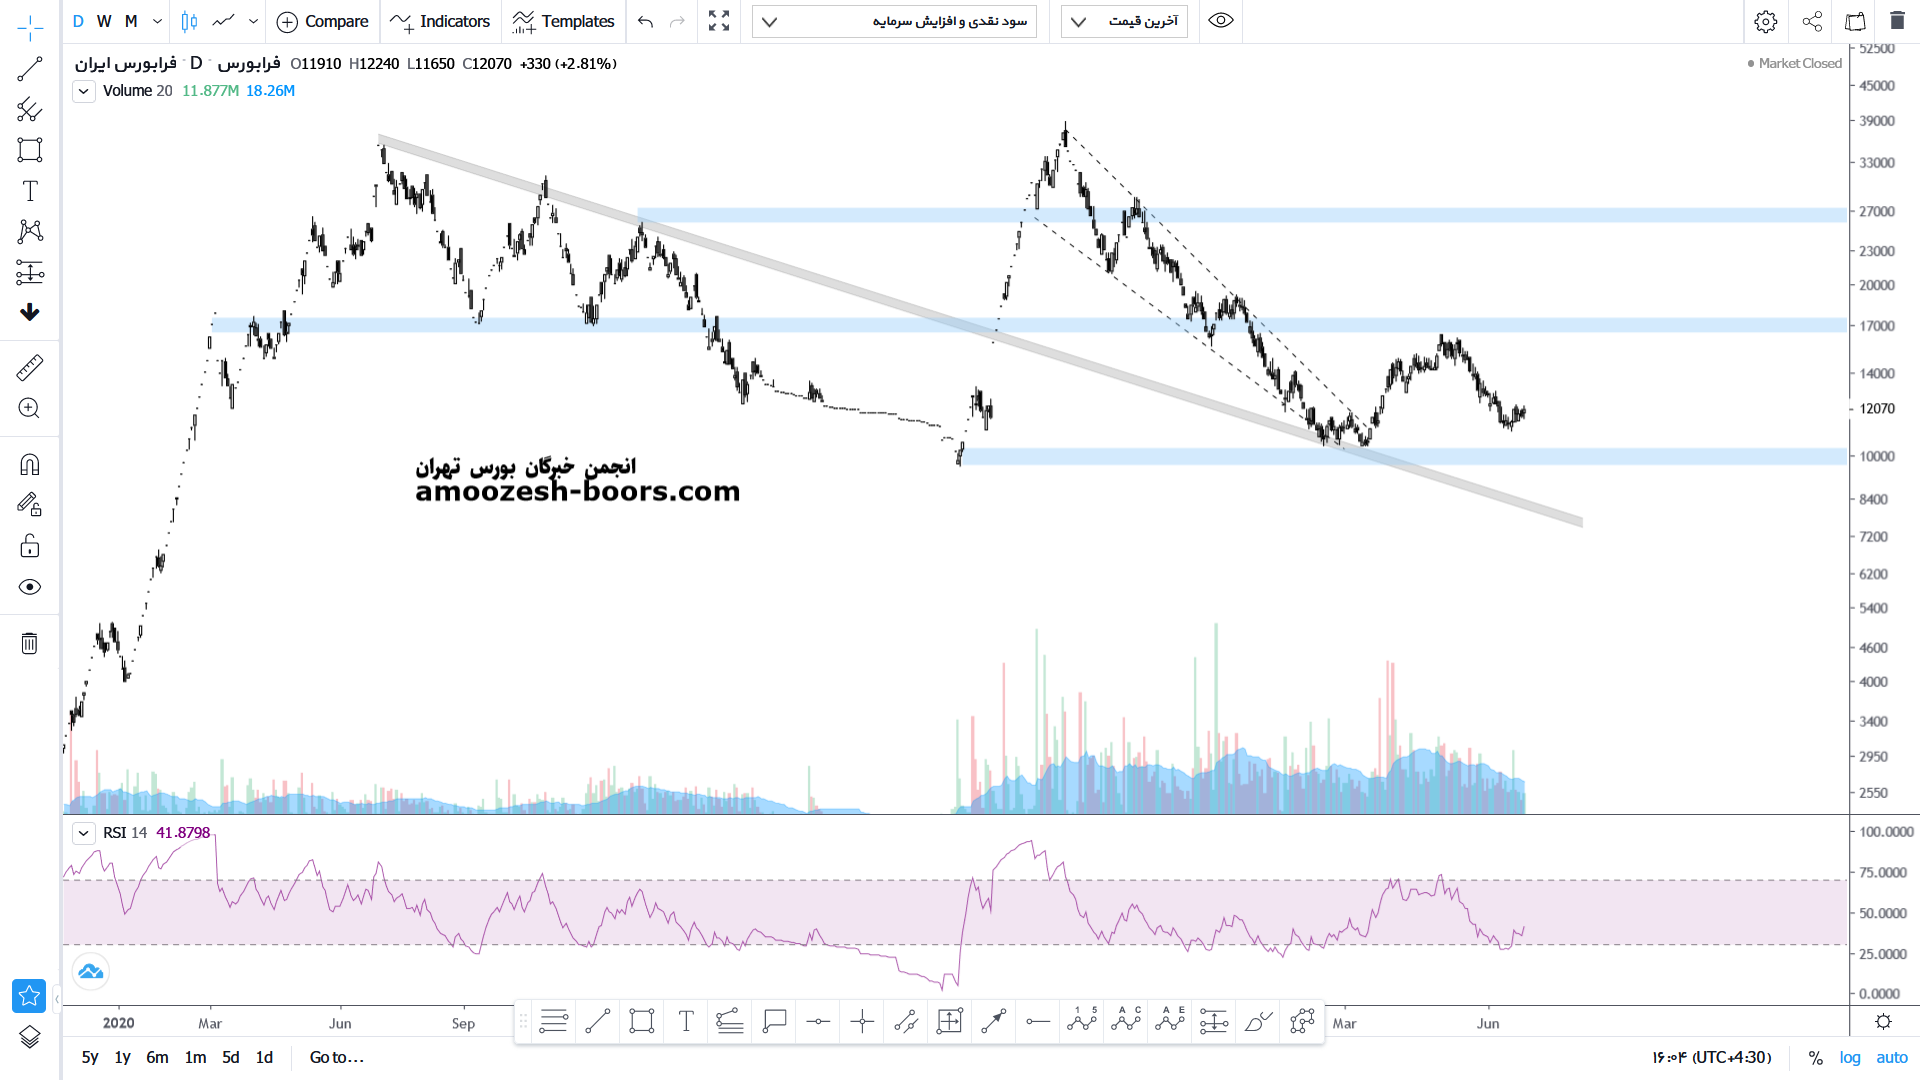Collapse the Volume indicator legend chevron
Image resolution: width=1920 pixels, height=1080 pixels.
pyautogui.click(x=84, y=91)
